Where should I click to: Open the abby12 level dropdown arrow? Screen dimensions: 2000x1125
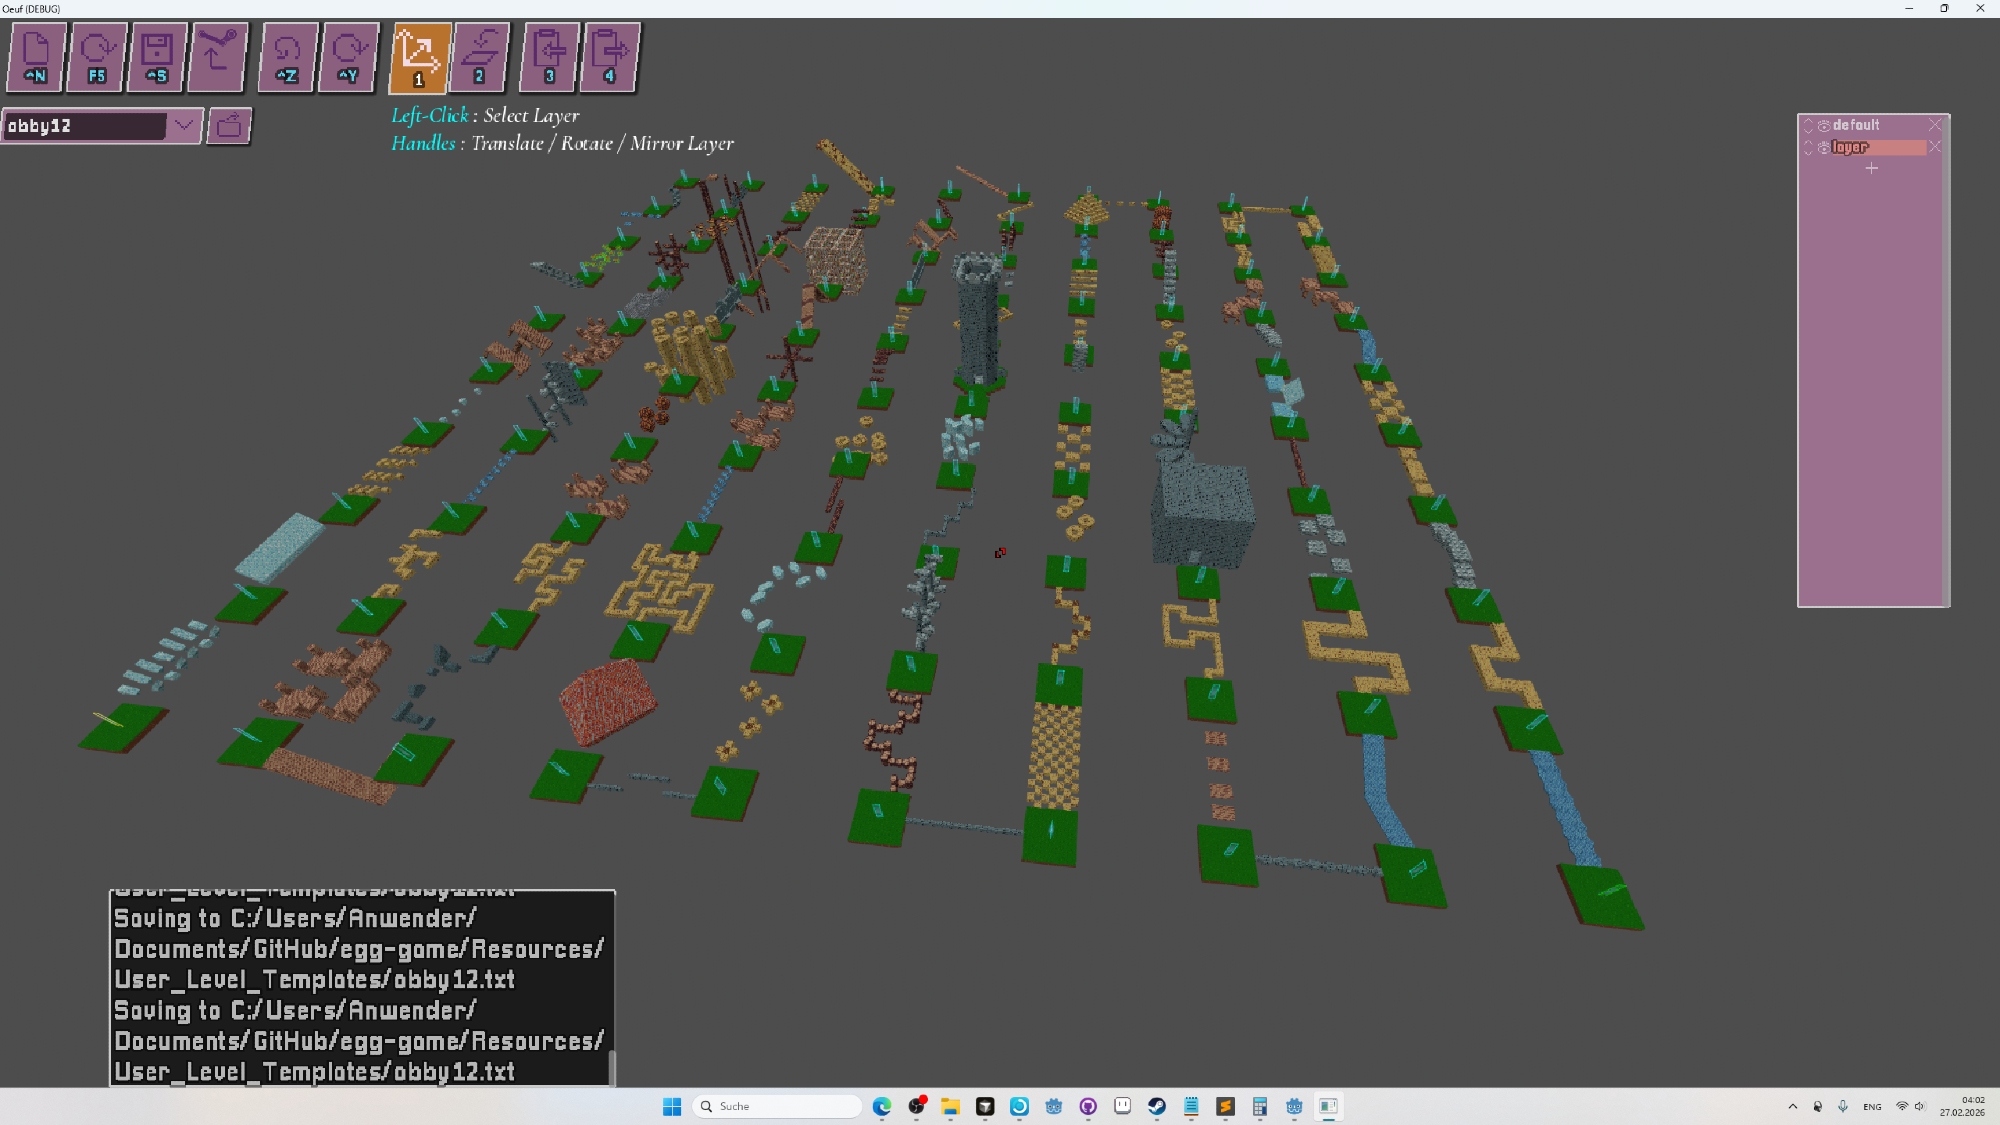click(x=184, y=126)
